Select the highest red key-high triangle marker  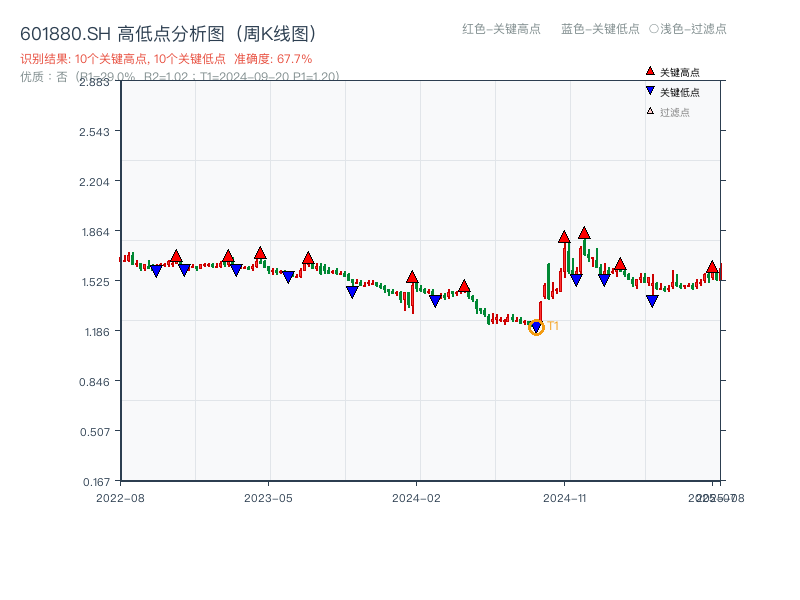click(584, 233)
